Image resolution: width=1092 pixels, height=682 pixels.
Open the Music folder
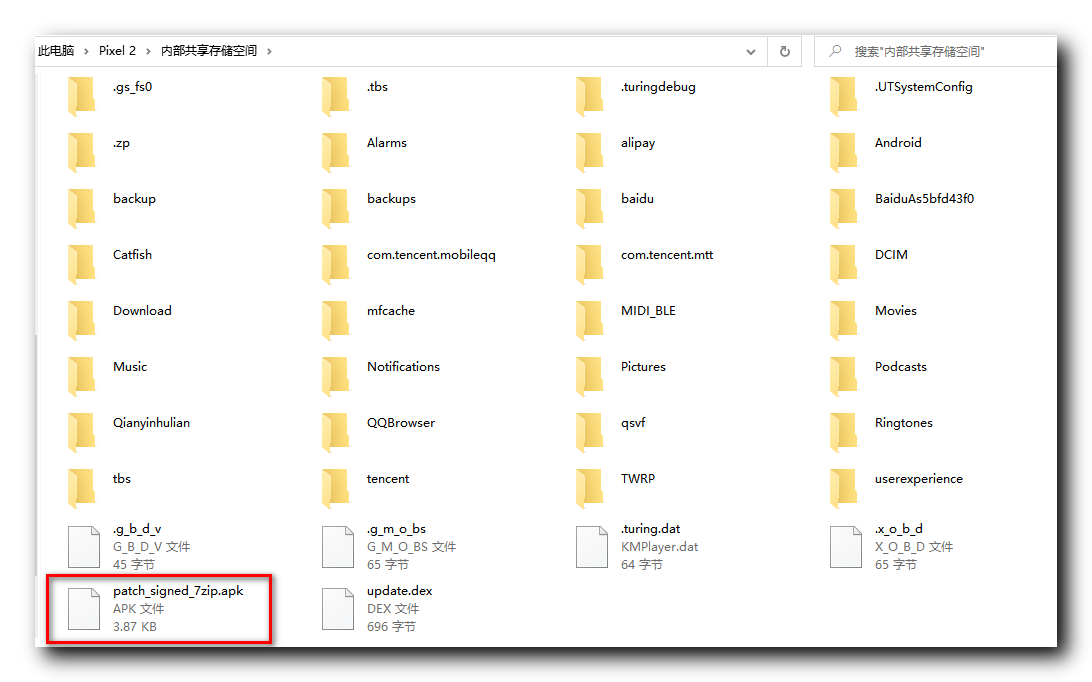point(129,366)
